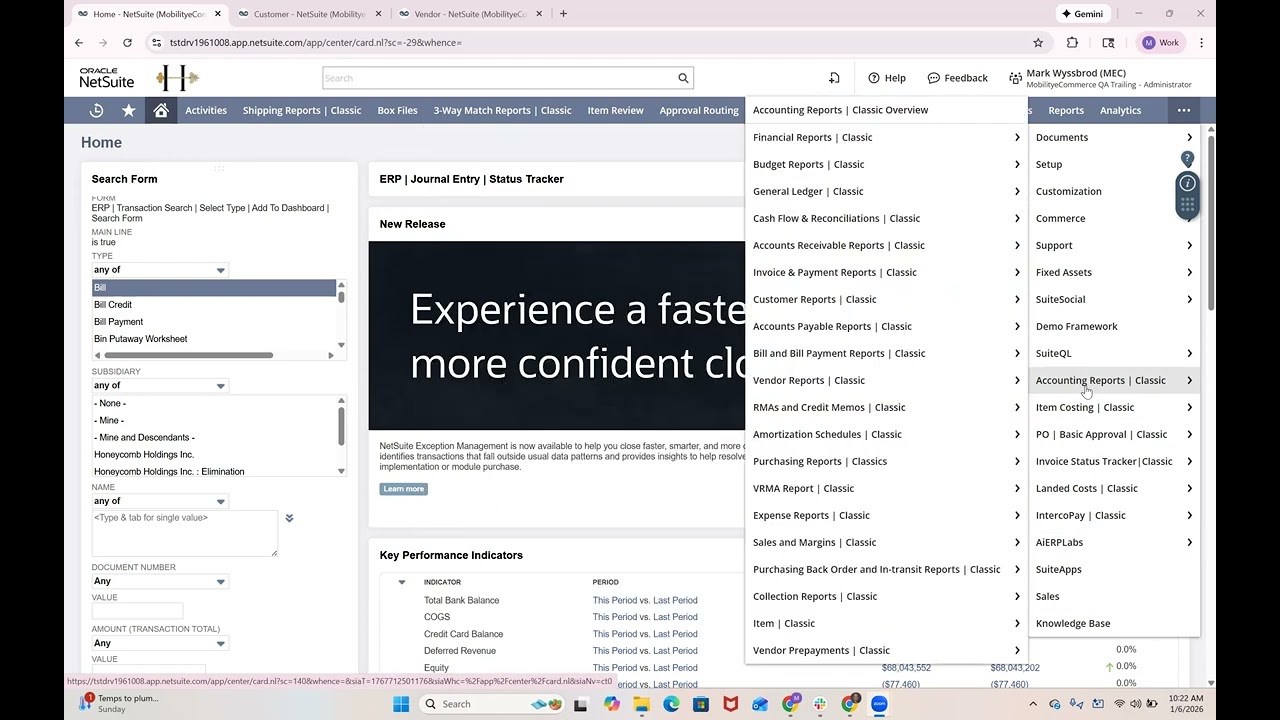Open Slack from the taskbar
Viewport: 1280px width, 720px height.
(820, 704)
